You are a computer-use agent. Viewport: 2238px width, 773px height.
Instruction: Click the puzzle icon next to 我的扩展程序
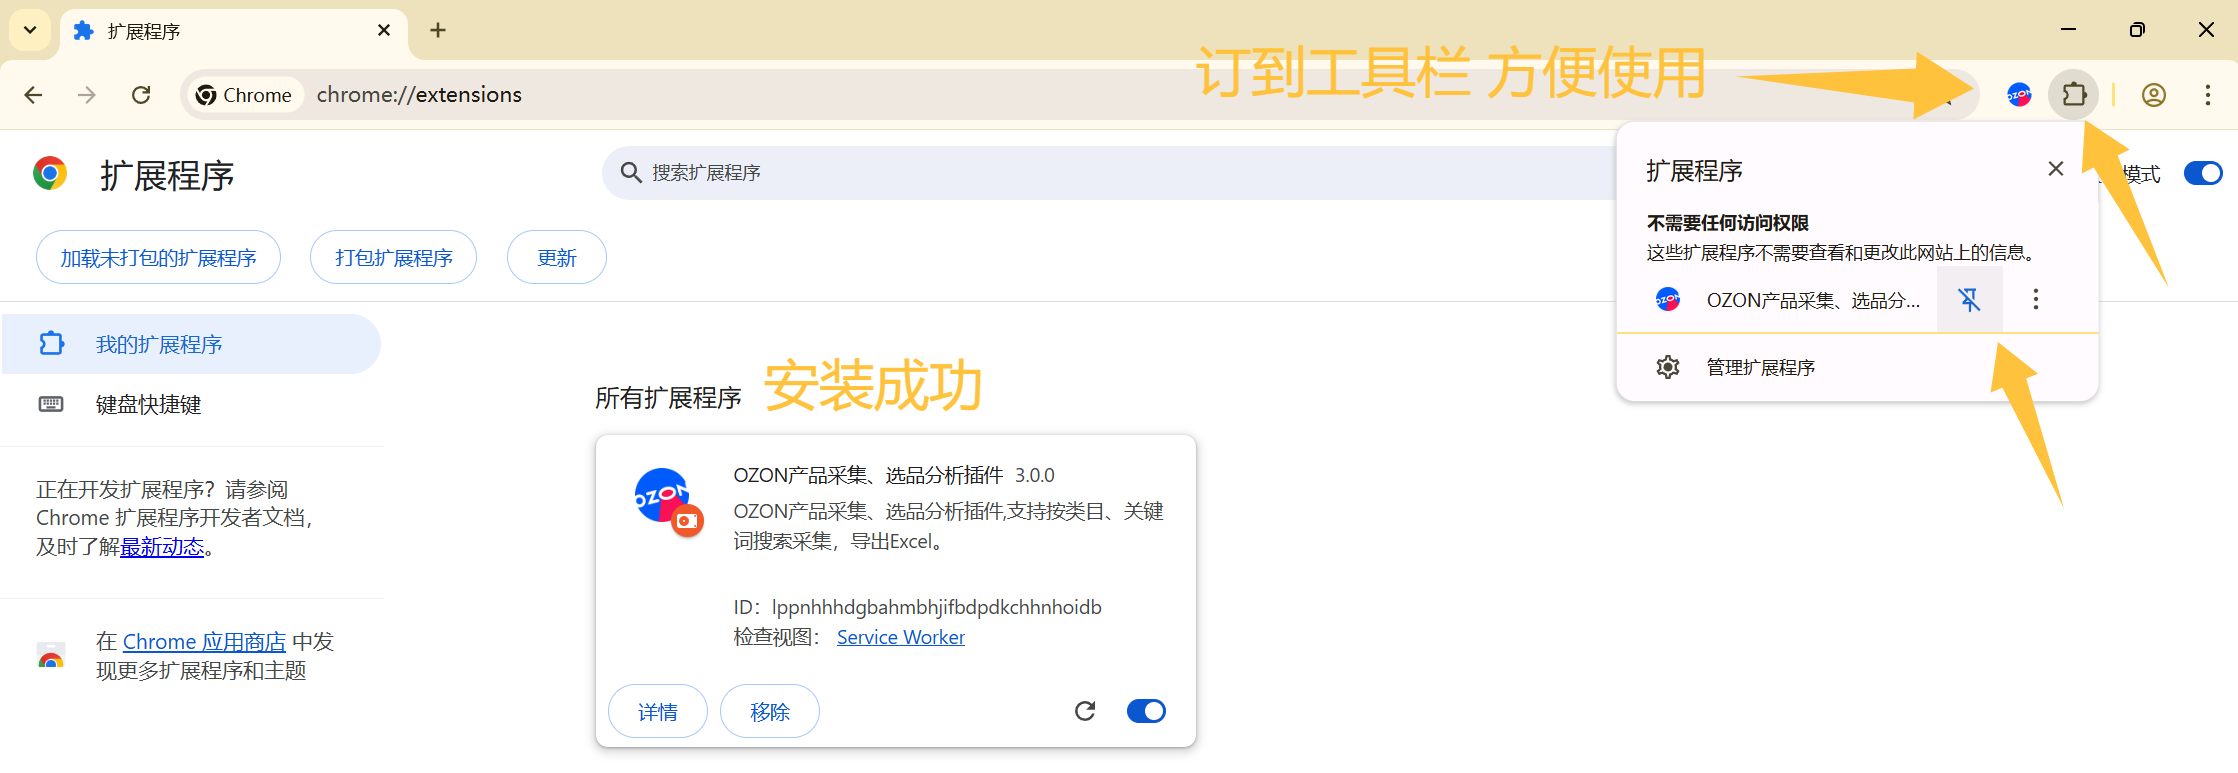tap(51, 344)
